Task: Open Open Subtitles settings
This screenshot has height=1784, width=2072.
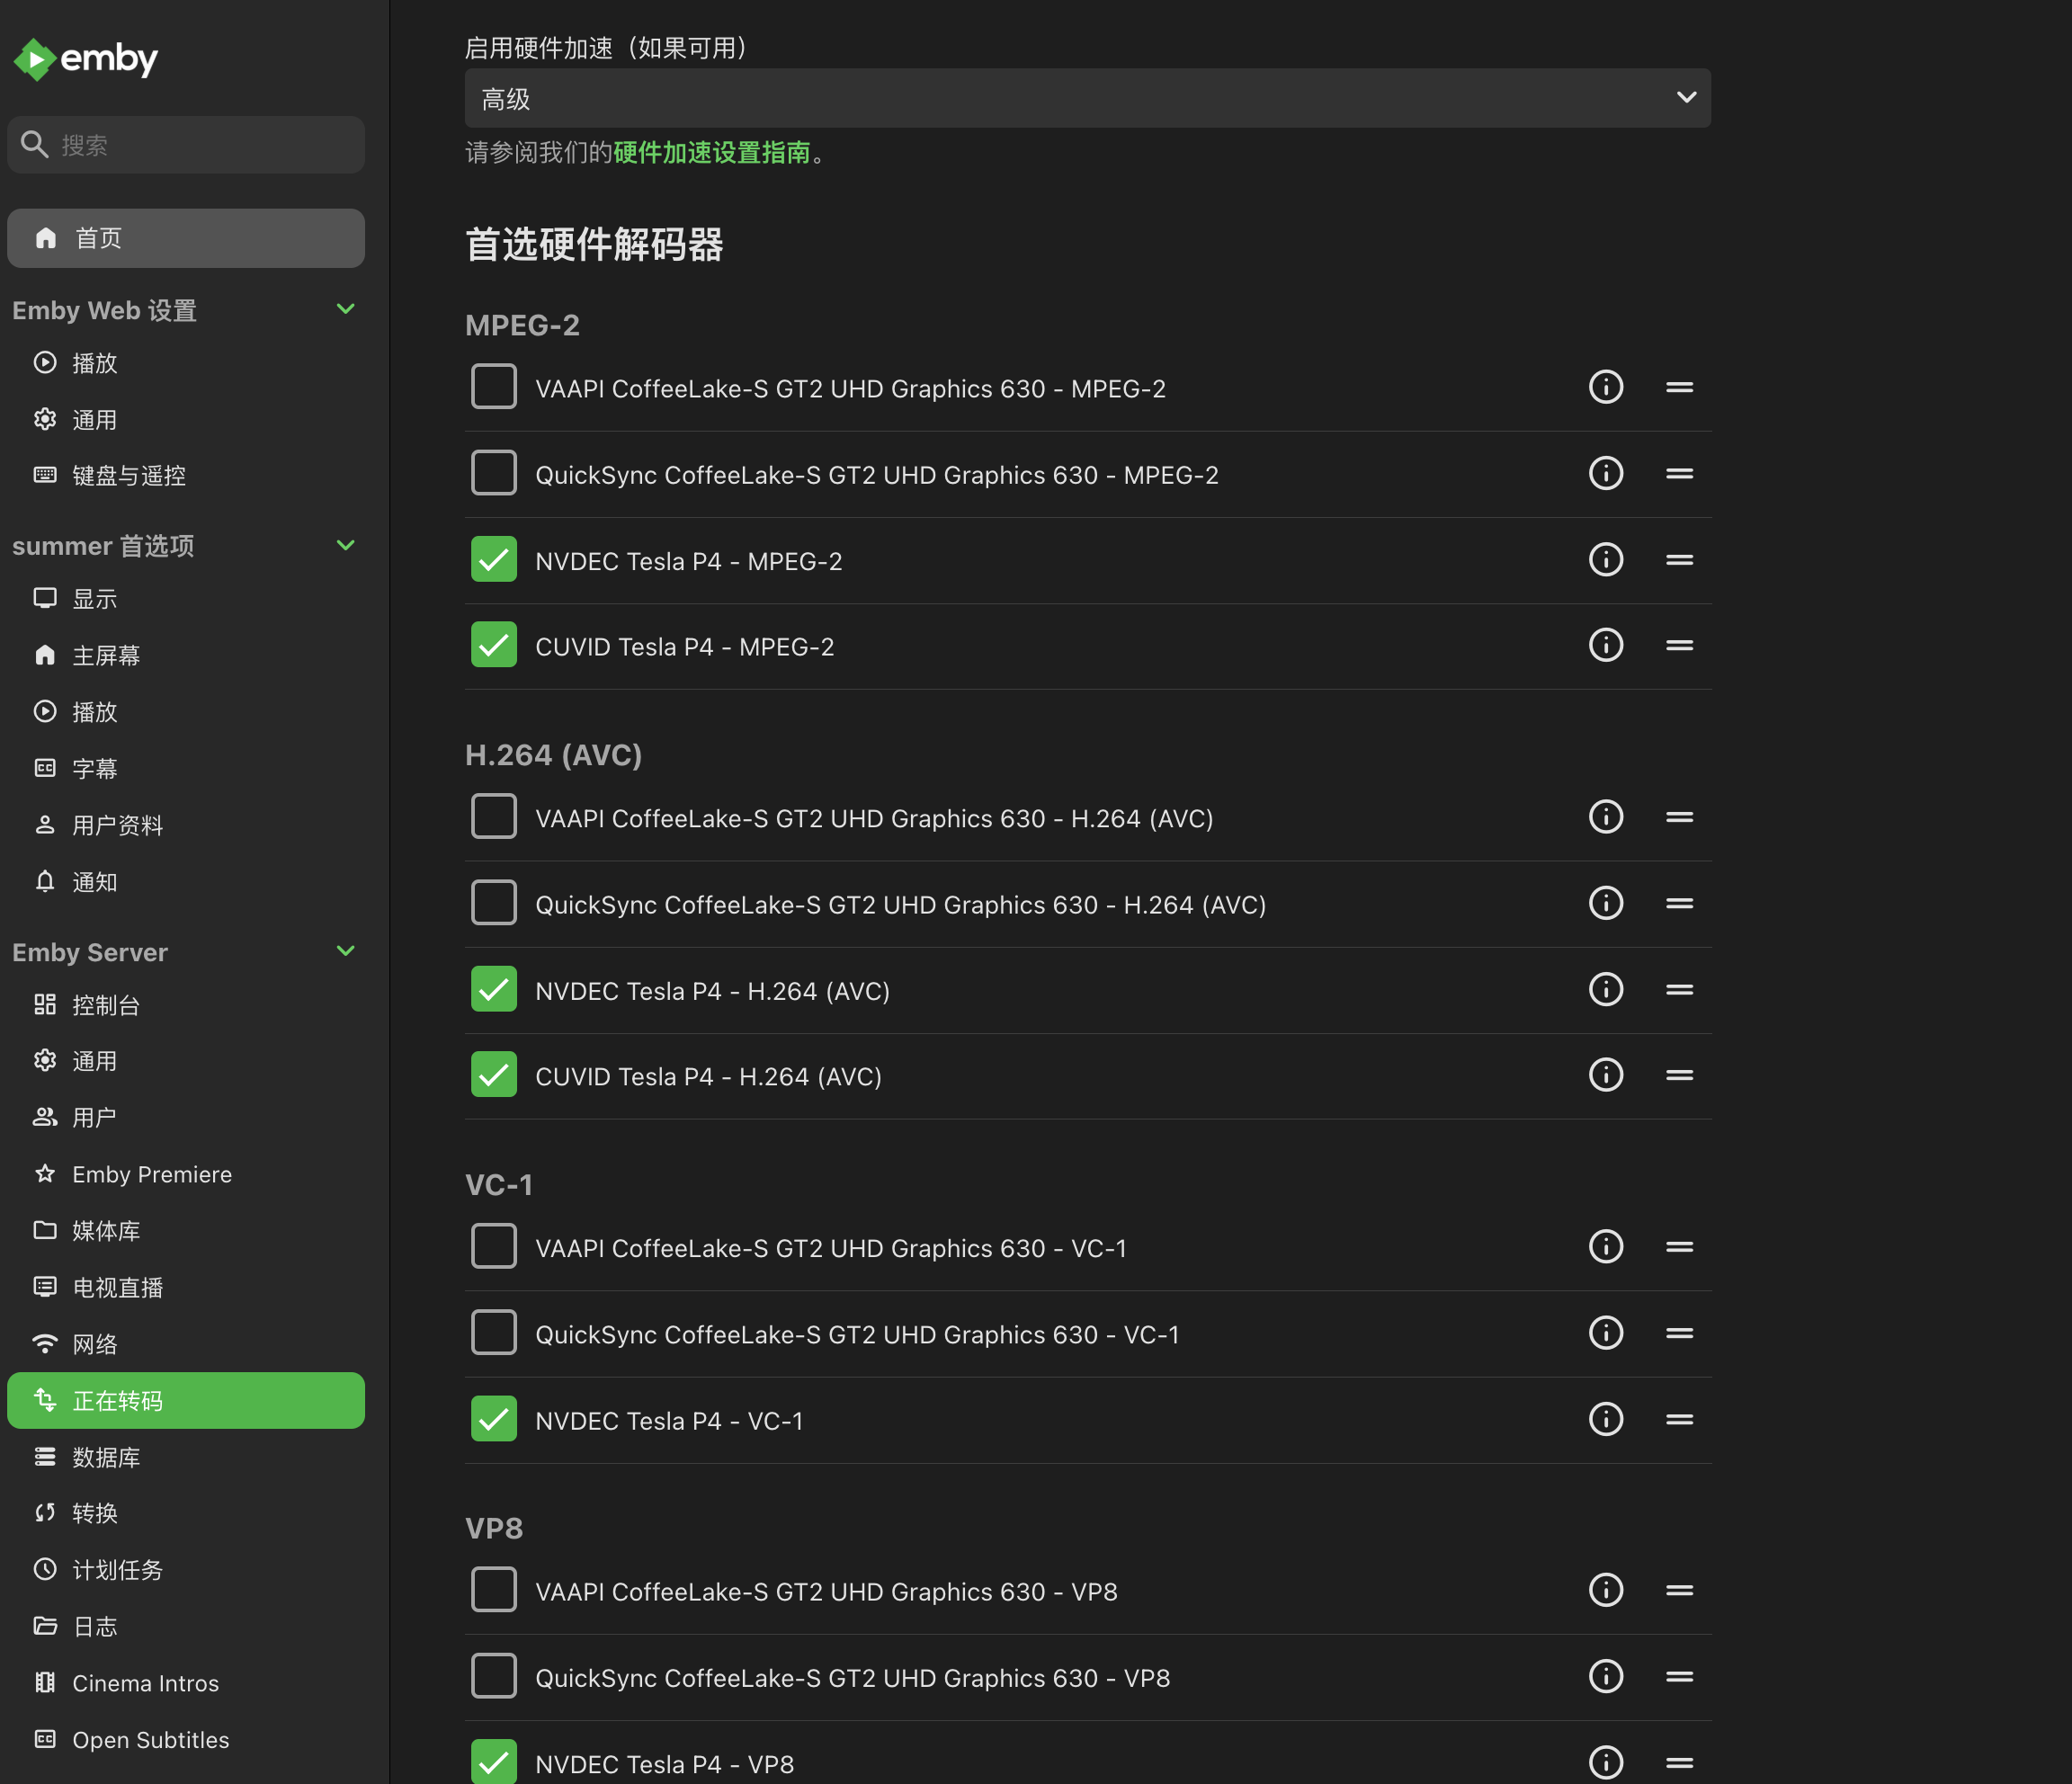Action: pos(186,1740)
